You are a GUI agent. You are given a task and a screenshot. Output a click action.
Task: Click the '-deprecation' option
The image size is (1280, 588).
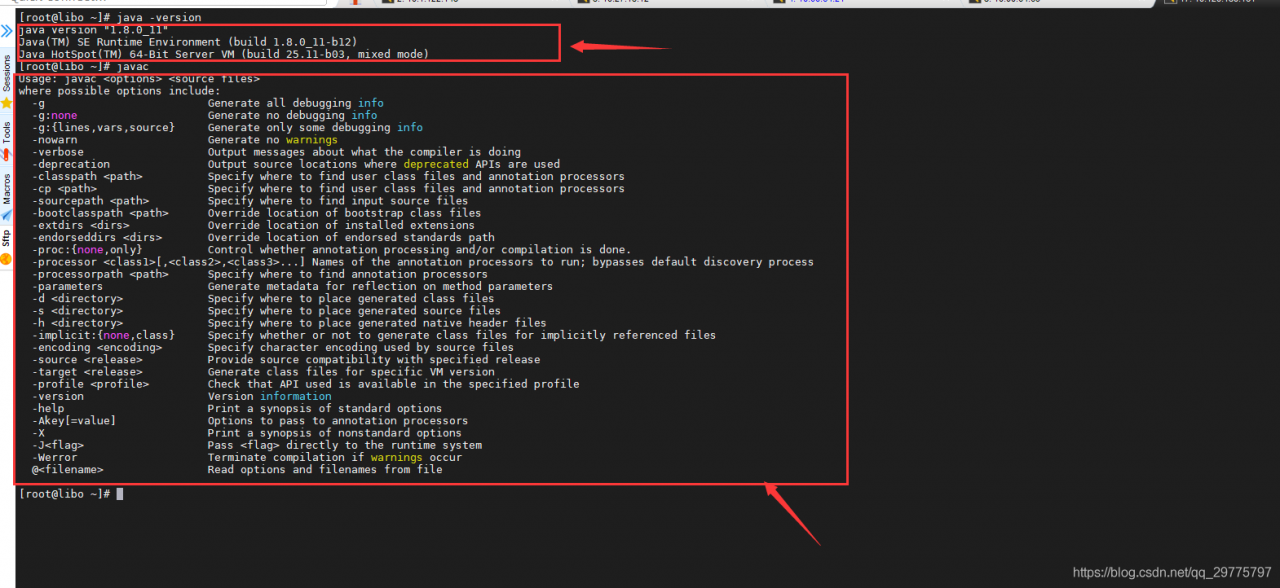[x=70, y=164]
